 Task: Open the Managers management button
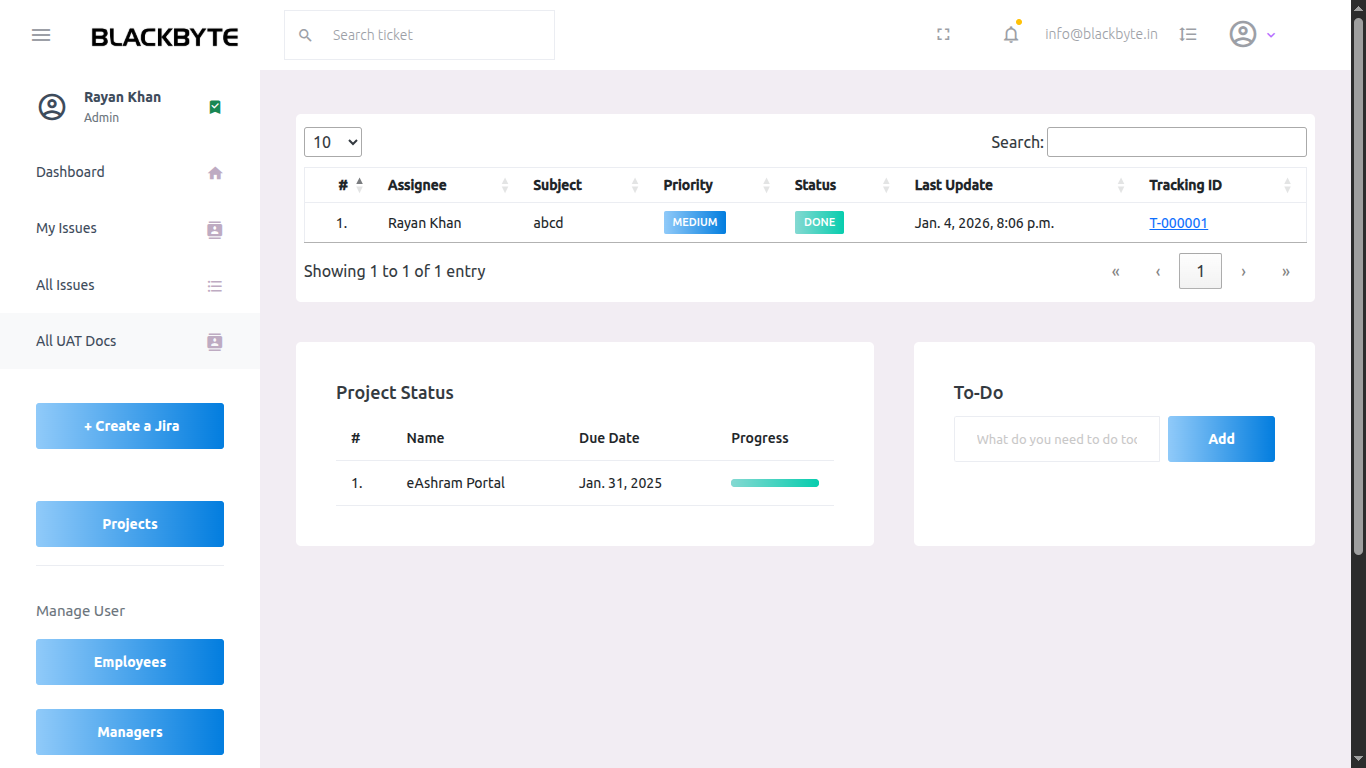[130, 732]
